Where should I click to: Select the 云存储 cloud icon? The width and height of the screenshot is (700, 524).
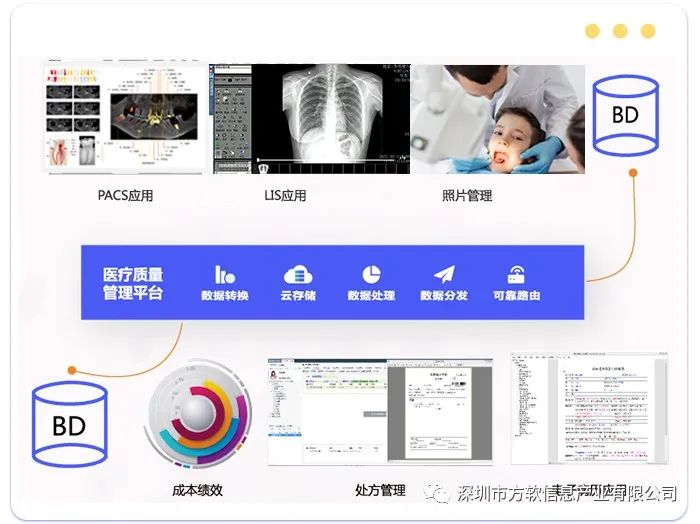[297, 274]
